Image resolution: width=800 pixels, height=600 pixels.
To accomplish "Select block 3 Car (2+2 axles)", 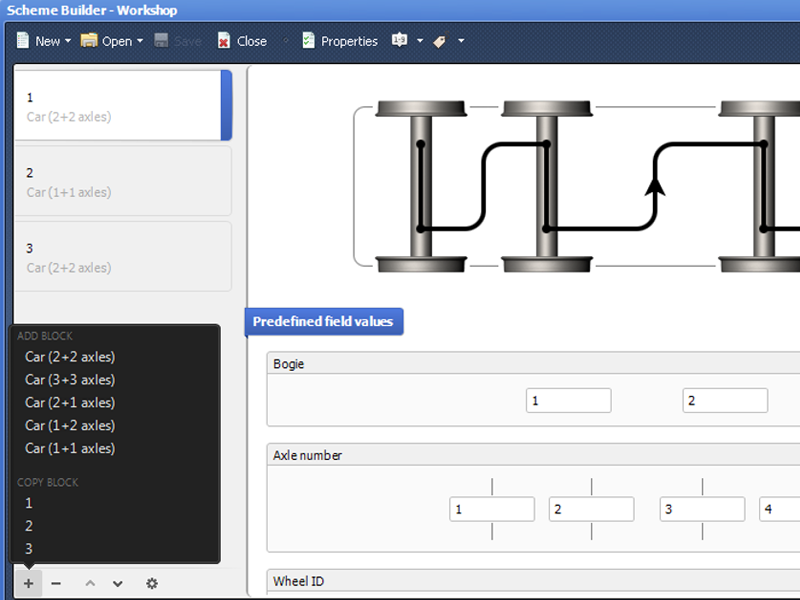I will (123, 257).
